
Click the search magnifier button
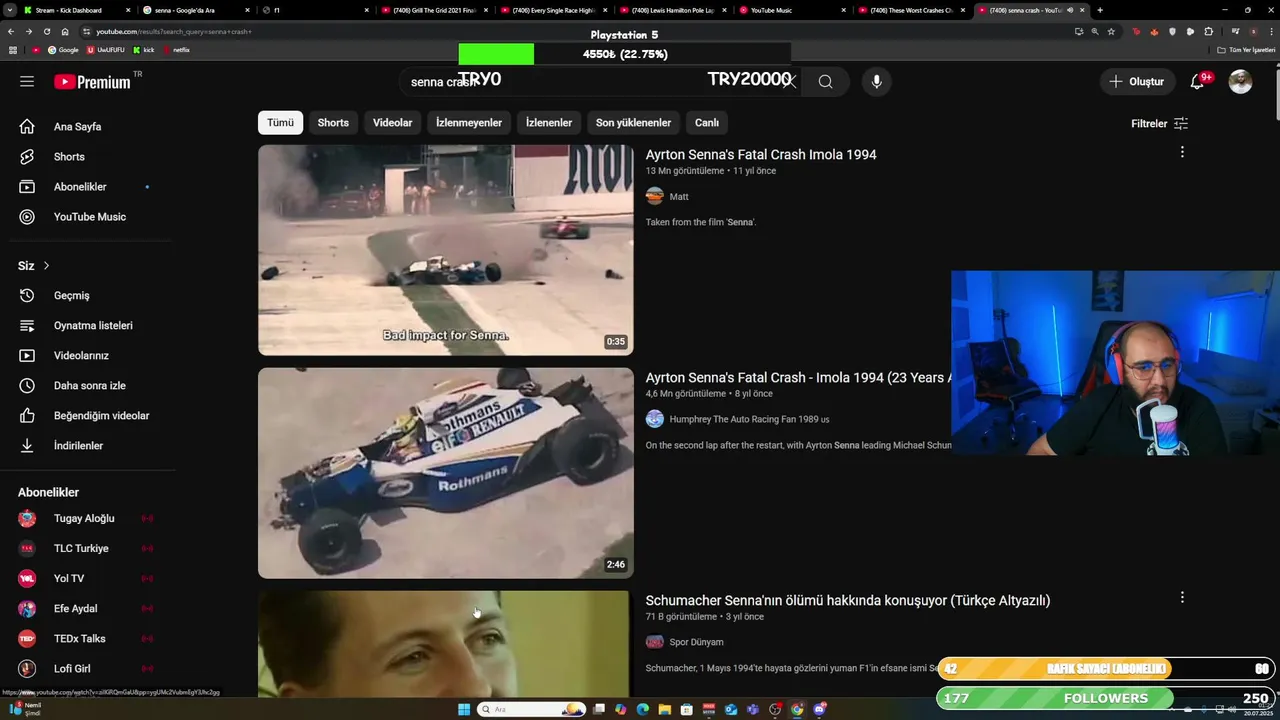coord(825,82)
